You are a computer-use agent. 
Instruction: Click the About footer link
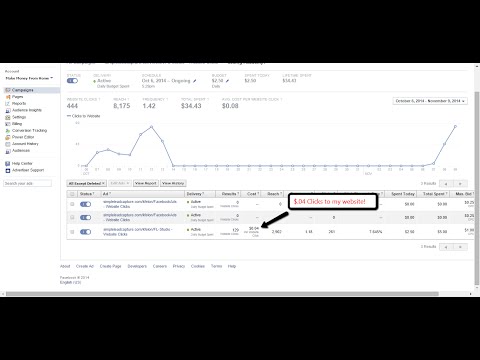pyautogui.click(x=65, y=266)
